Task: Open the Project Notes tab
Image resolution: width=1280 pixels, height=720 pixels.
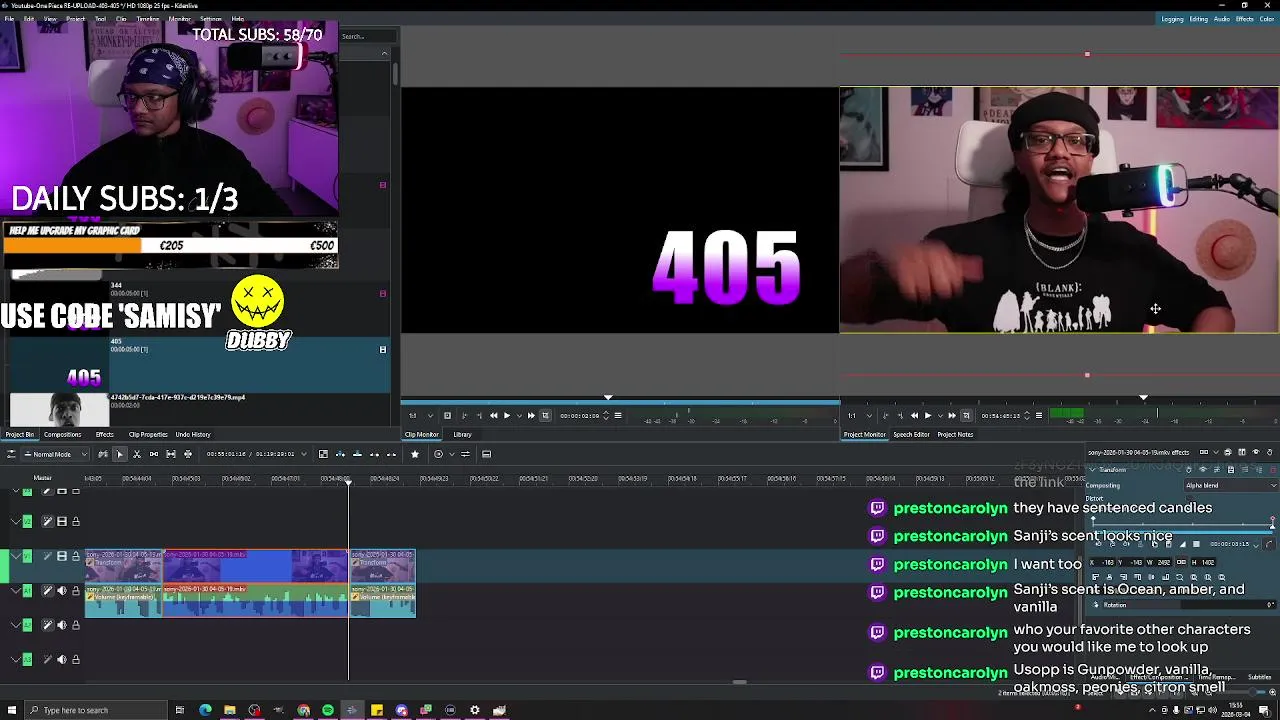Action: (955, 434)
